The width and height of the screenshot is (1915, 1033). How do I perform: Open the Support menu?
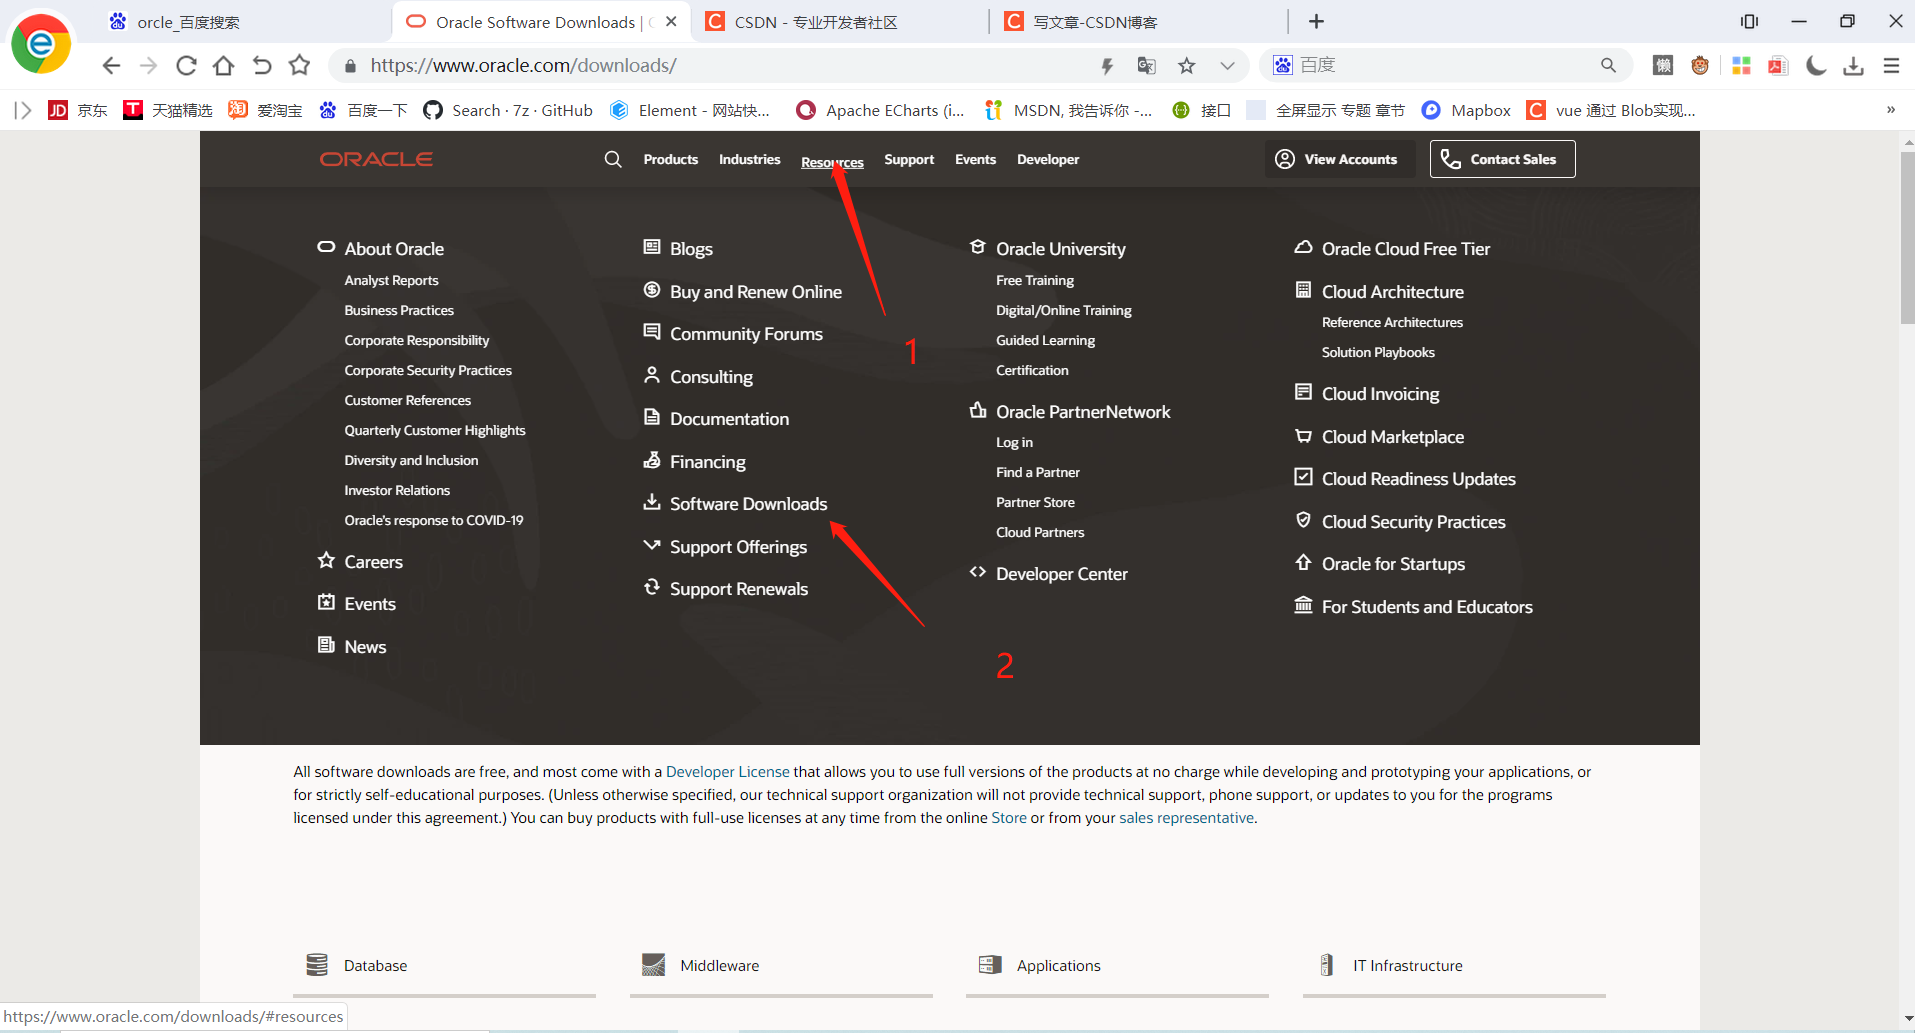909,159
